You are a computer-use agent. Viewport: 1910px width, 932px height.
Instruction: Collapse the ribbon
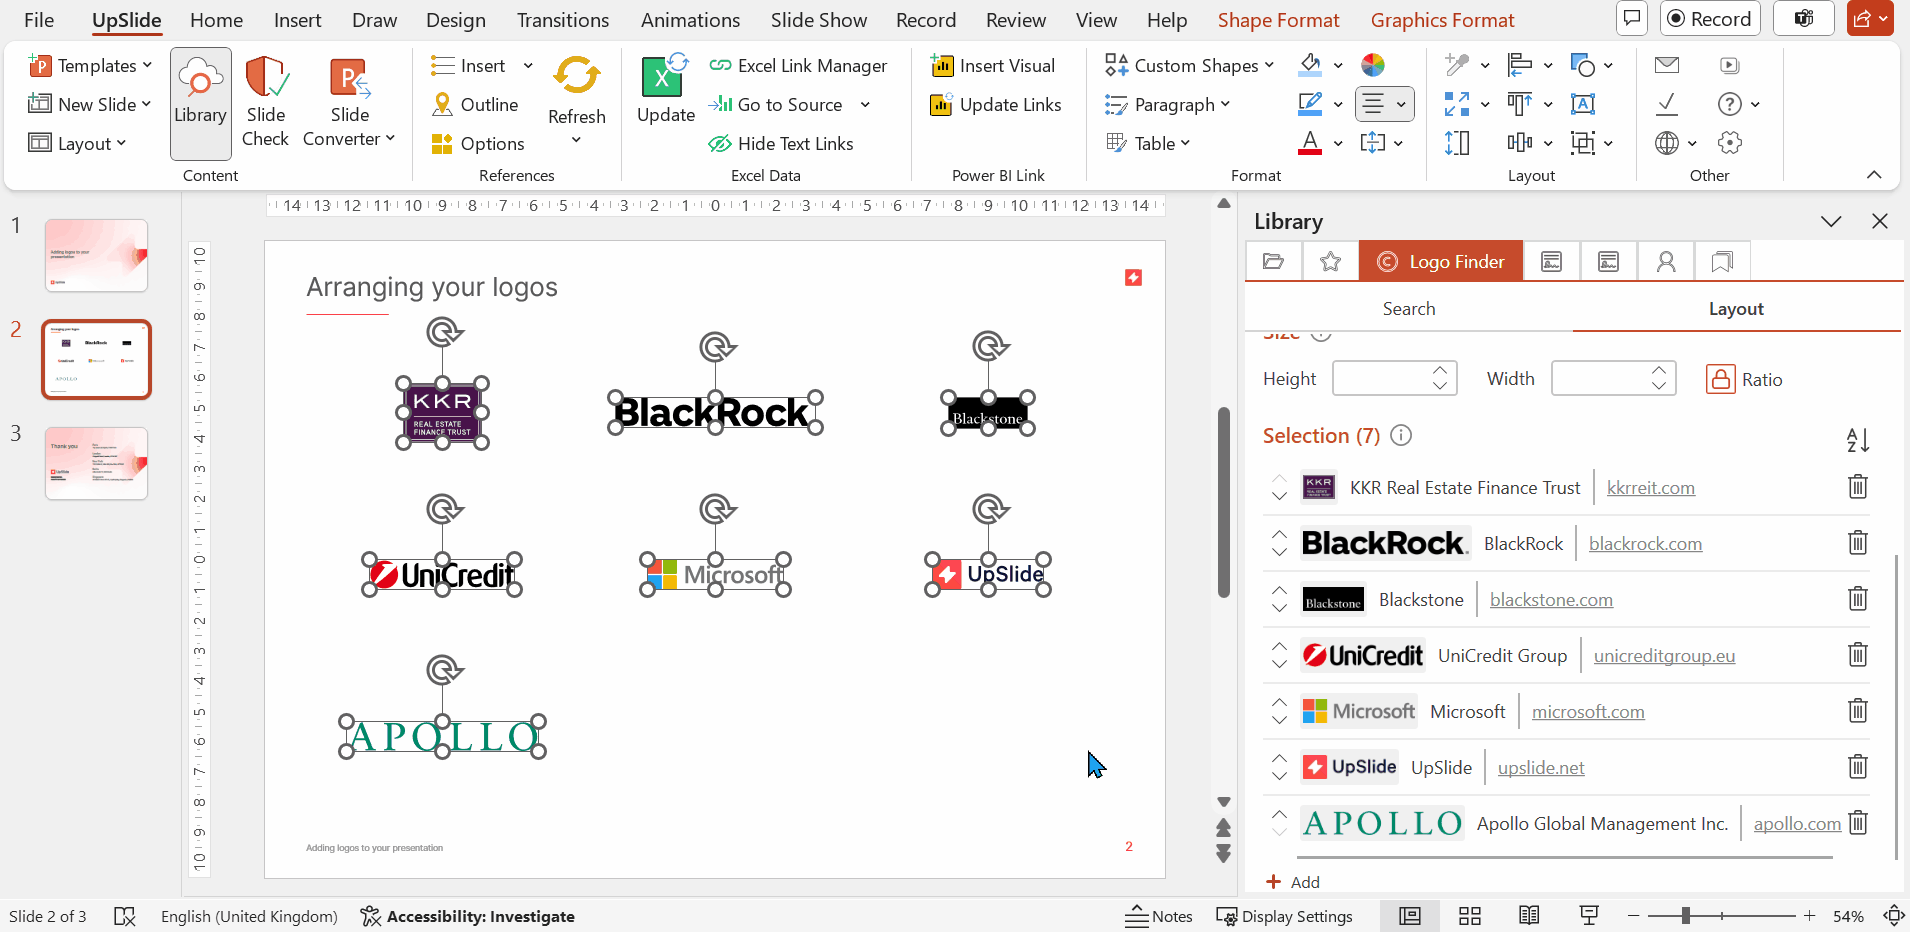[1874, 175]
